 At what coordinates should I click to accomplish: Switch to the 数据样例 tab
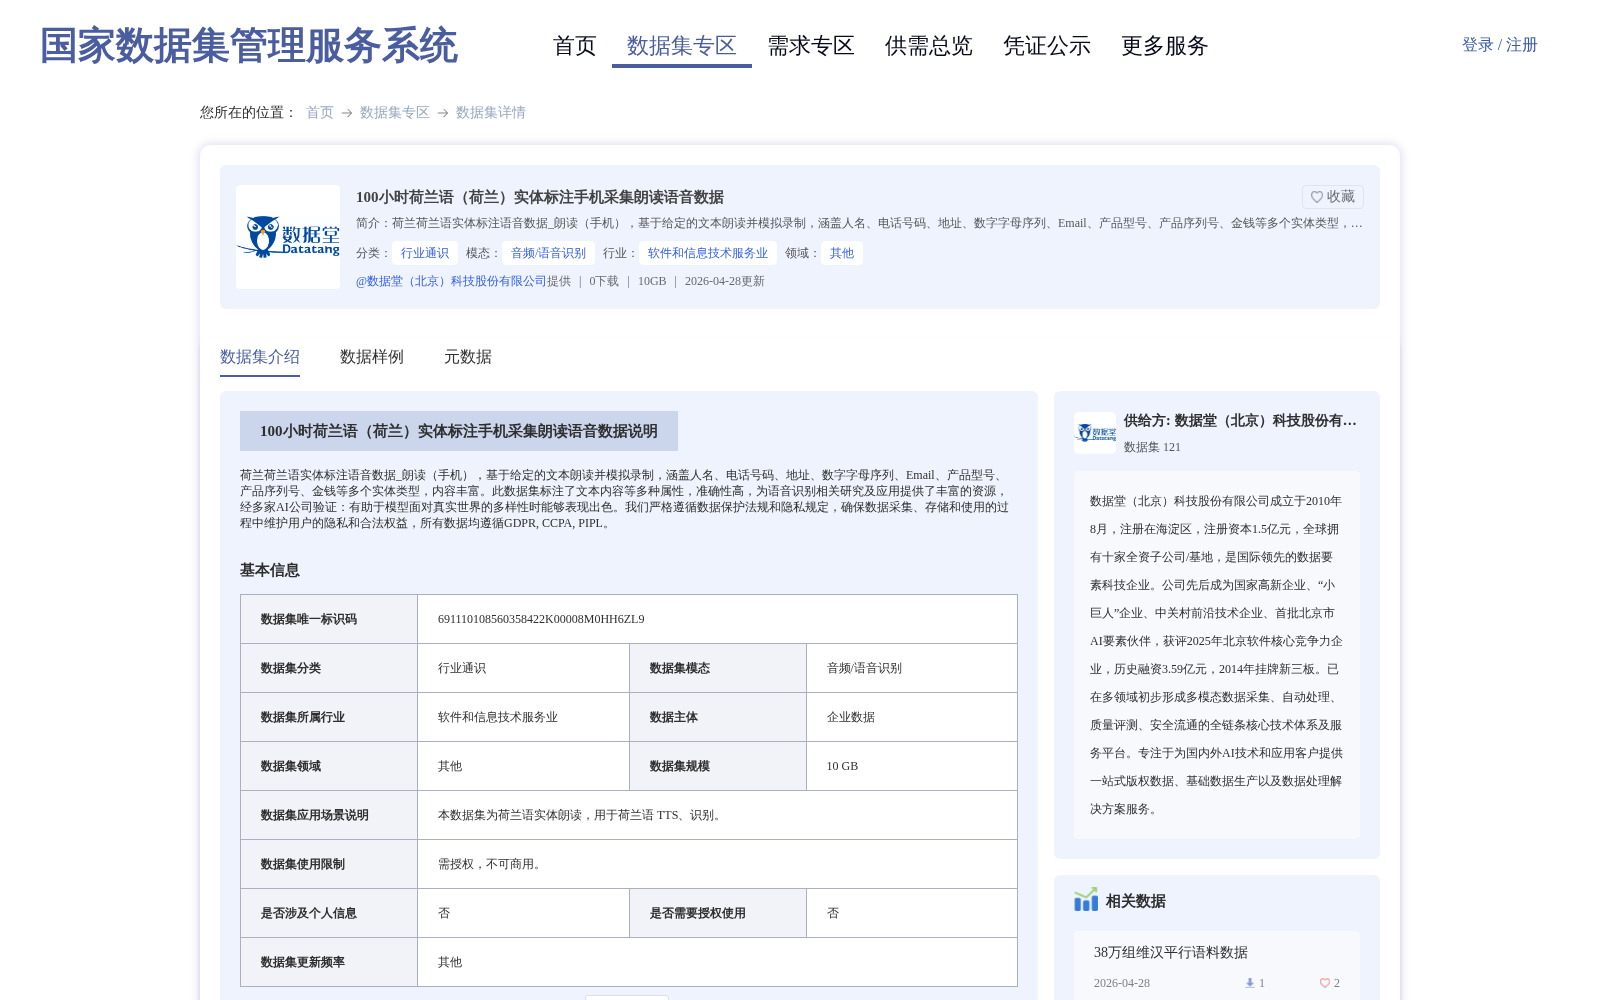tap(372, 357)
